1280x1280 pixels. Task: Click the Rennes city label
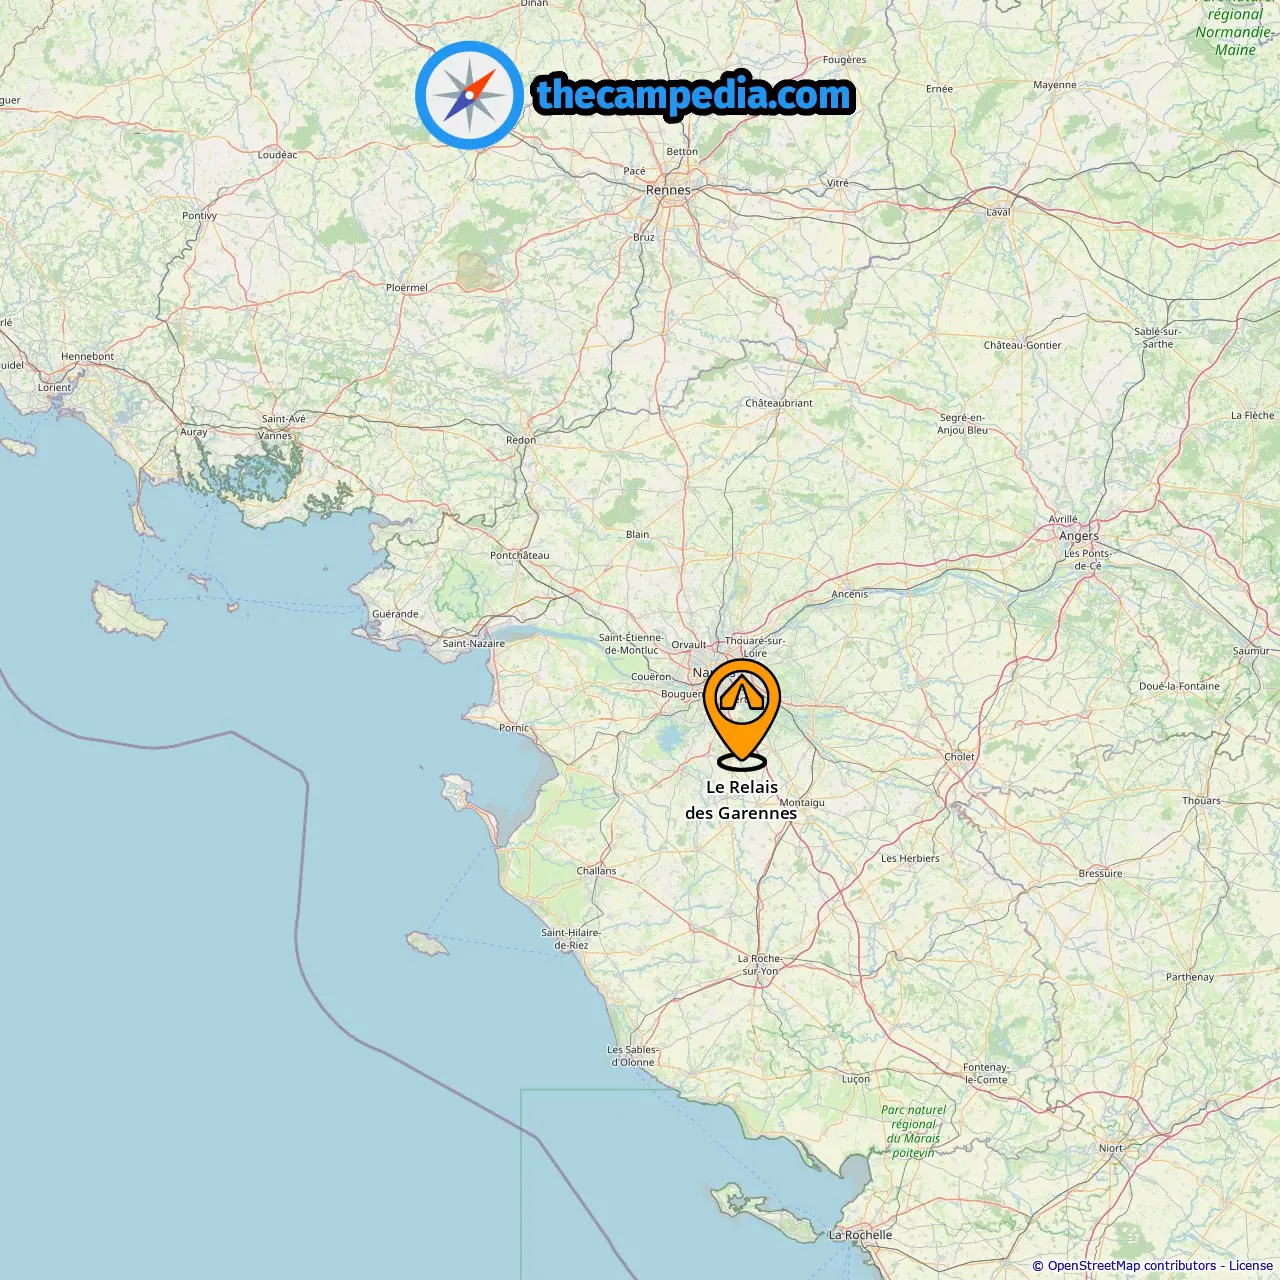click(668, 190)
